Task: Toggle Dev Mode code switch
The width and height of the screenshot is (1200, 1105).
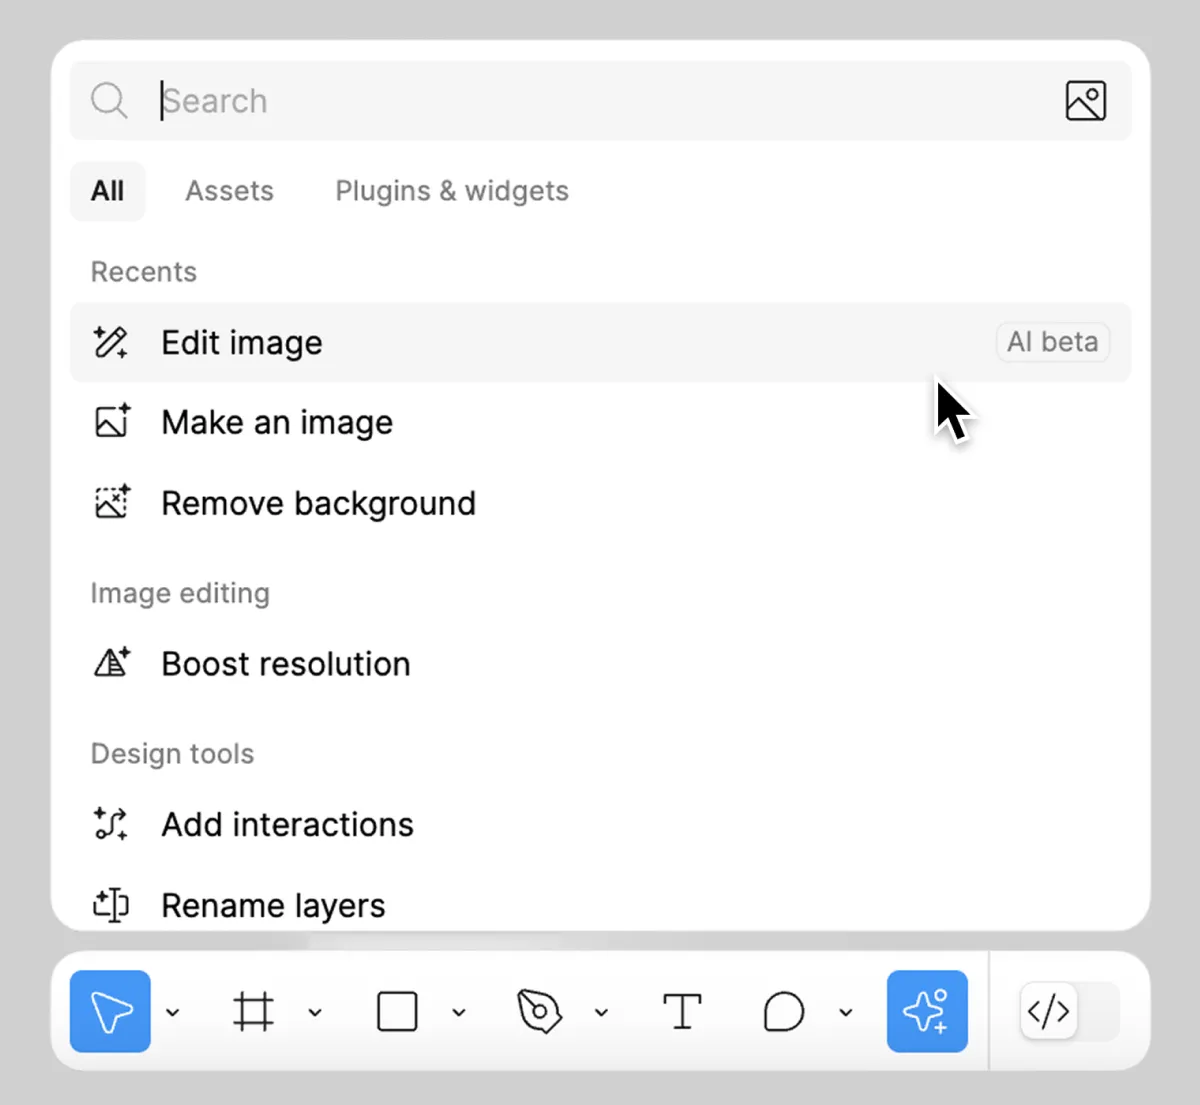Action: (1068, 1011)
